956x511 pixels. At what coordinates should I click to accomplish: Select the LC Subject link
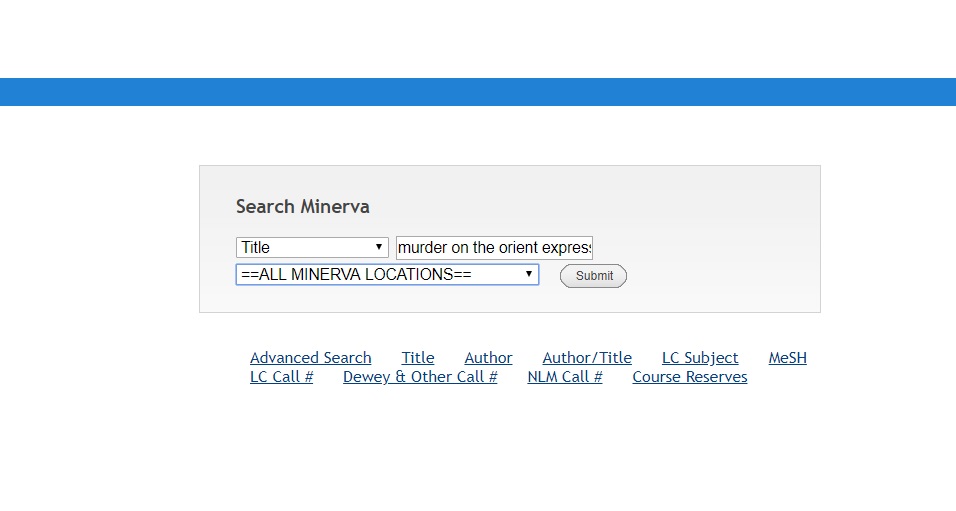(700, 358)
